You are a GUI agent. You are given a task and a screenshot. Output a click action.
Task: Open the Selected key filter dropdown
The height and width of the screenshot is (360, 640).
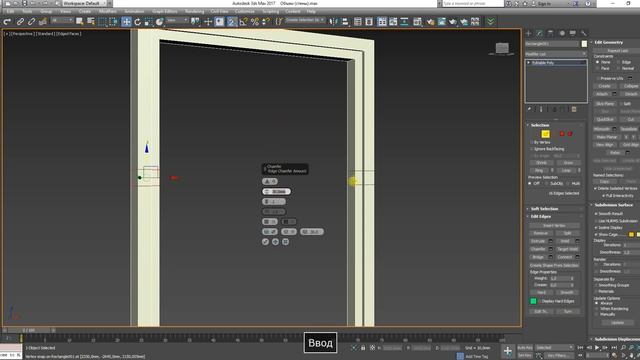554,348
